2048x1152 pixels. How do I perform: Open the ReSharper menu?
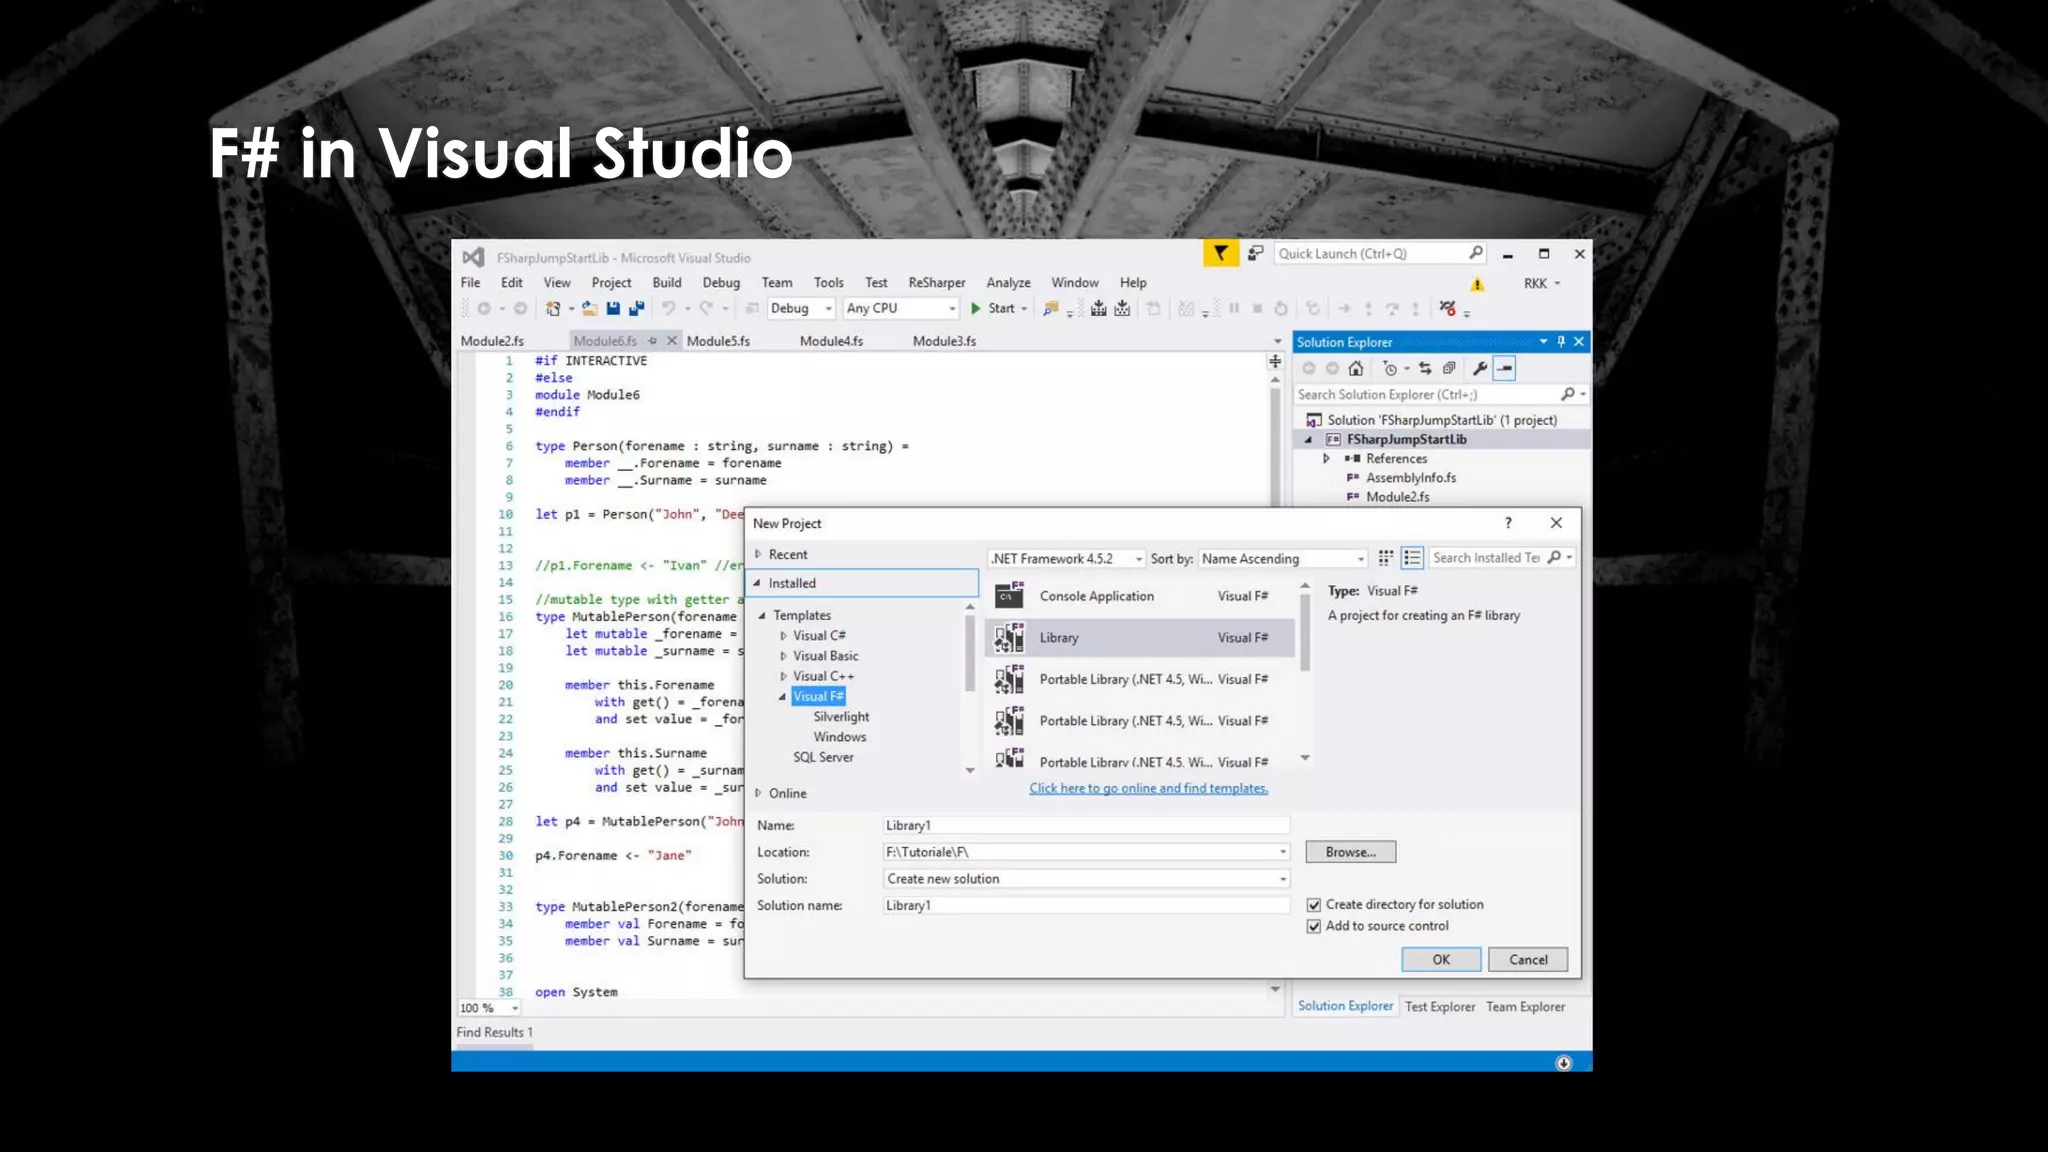click(x=937, y=283)
